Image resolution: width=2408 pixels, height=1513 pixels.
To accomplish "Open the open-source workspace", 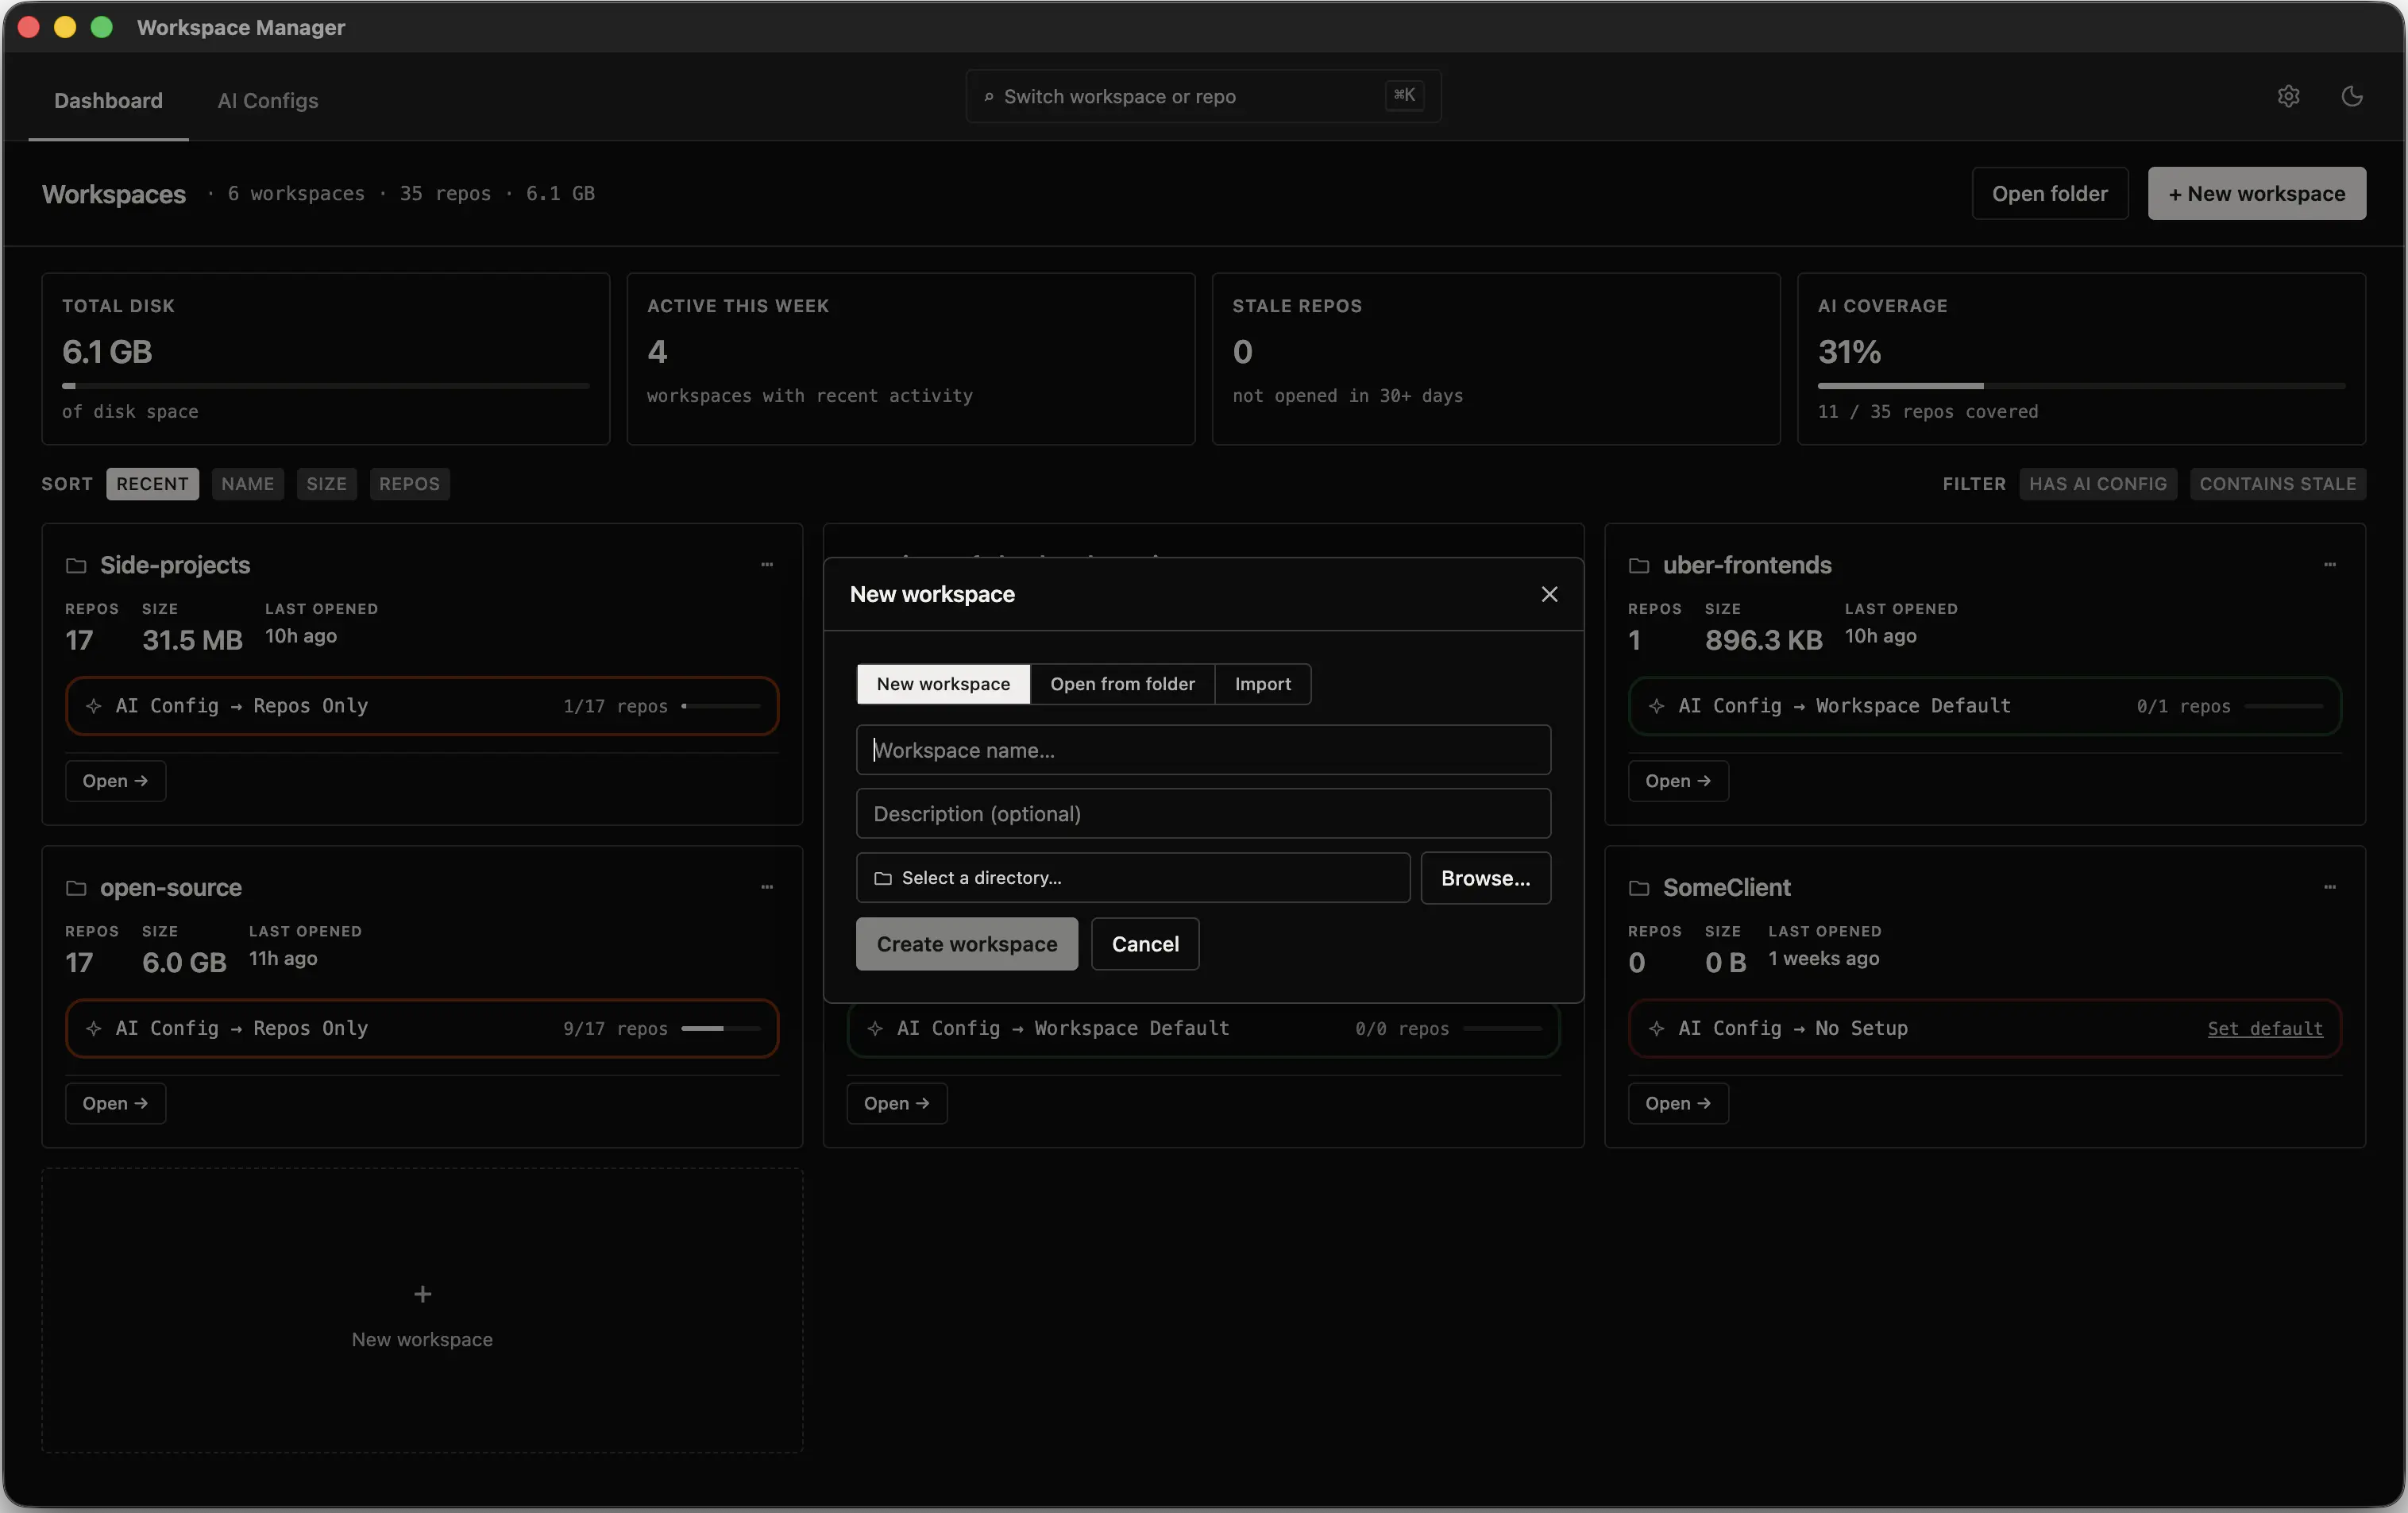I will click(x=116, y=1103).
